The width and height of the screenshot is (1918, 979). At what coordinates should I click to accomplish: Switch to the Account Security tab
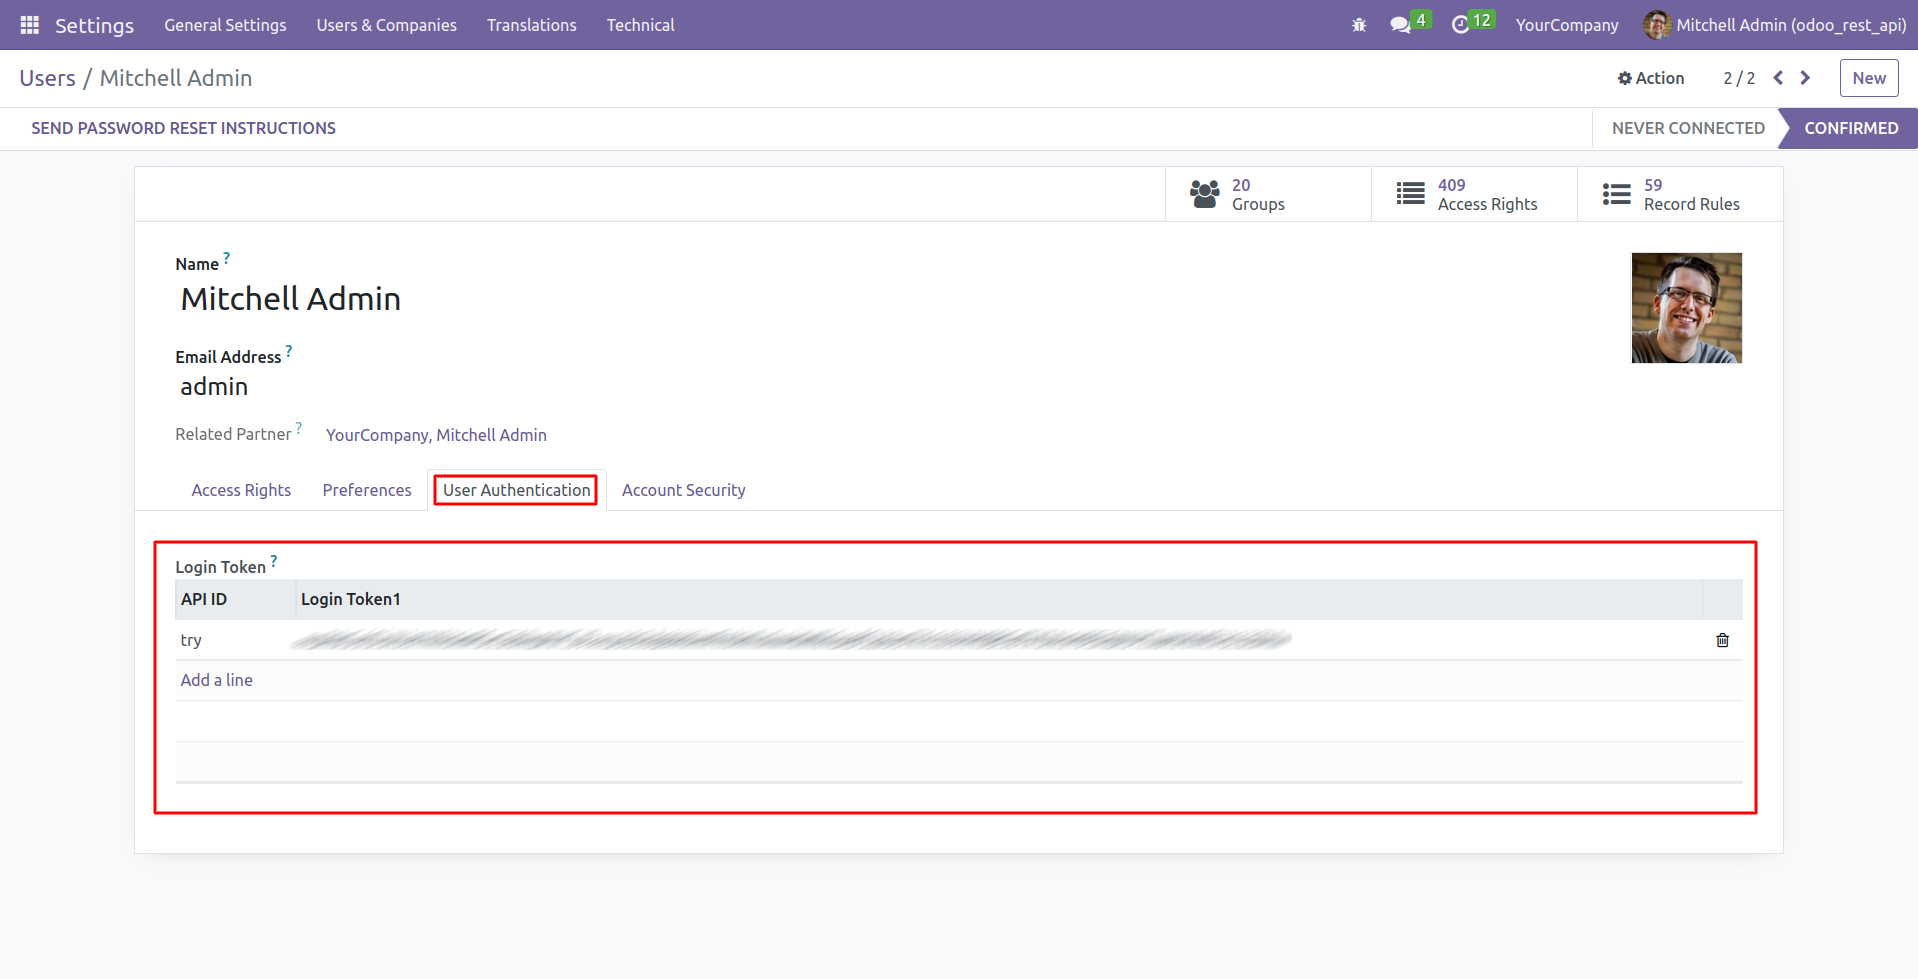683,489
